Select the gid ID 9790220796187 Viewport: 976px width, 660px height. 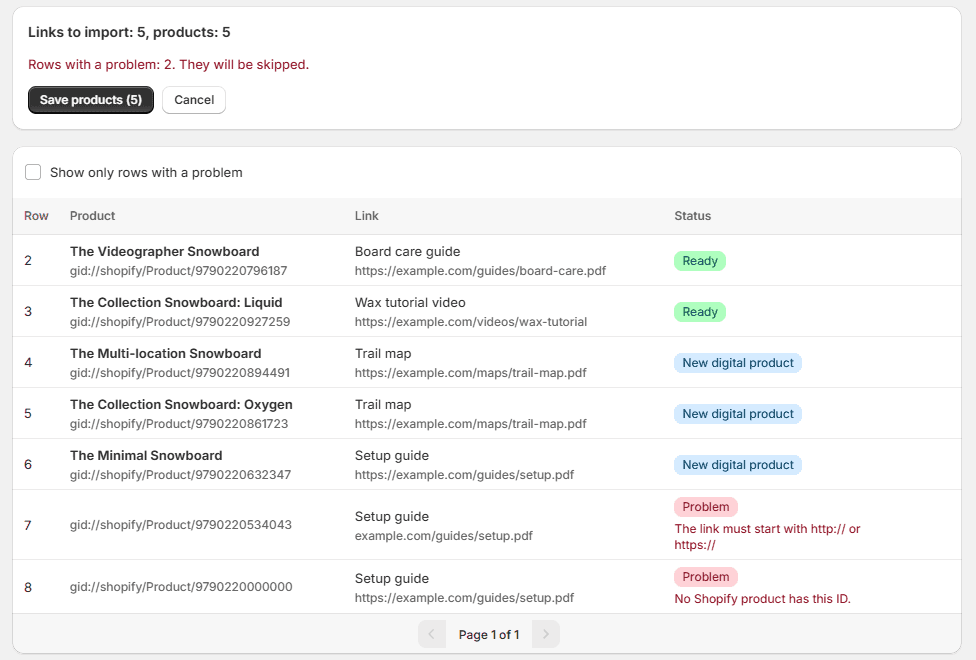[x=179, y=271]
